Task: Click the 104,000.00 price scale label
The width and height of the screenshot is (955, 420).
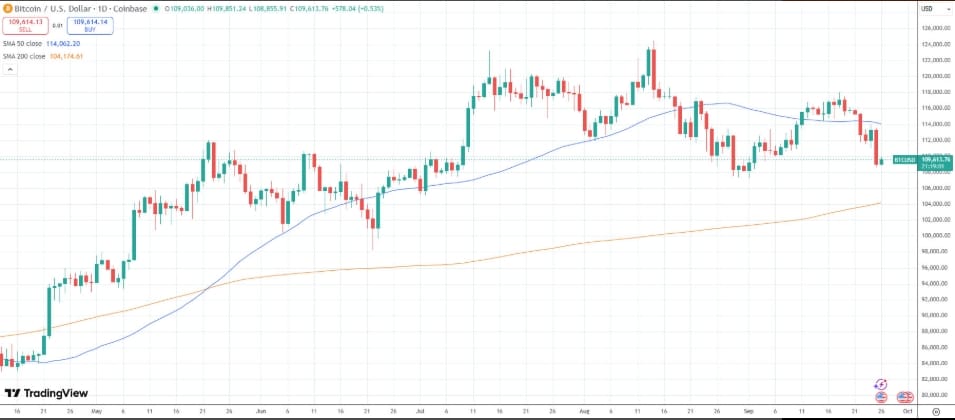Action: 935,203
